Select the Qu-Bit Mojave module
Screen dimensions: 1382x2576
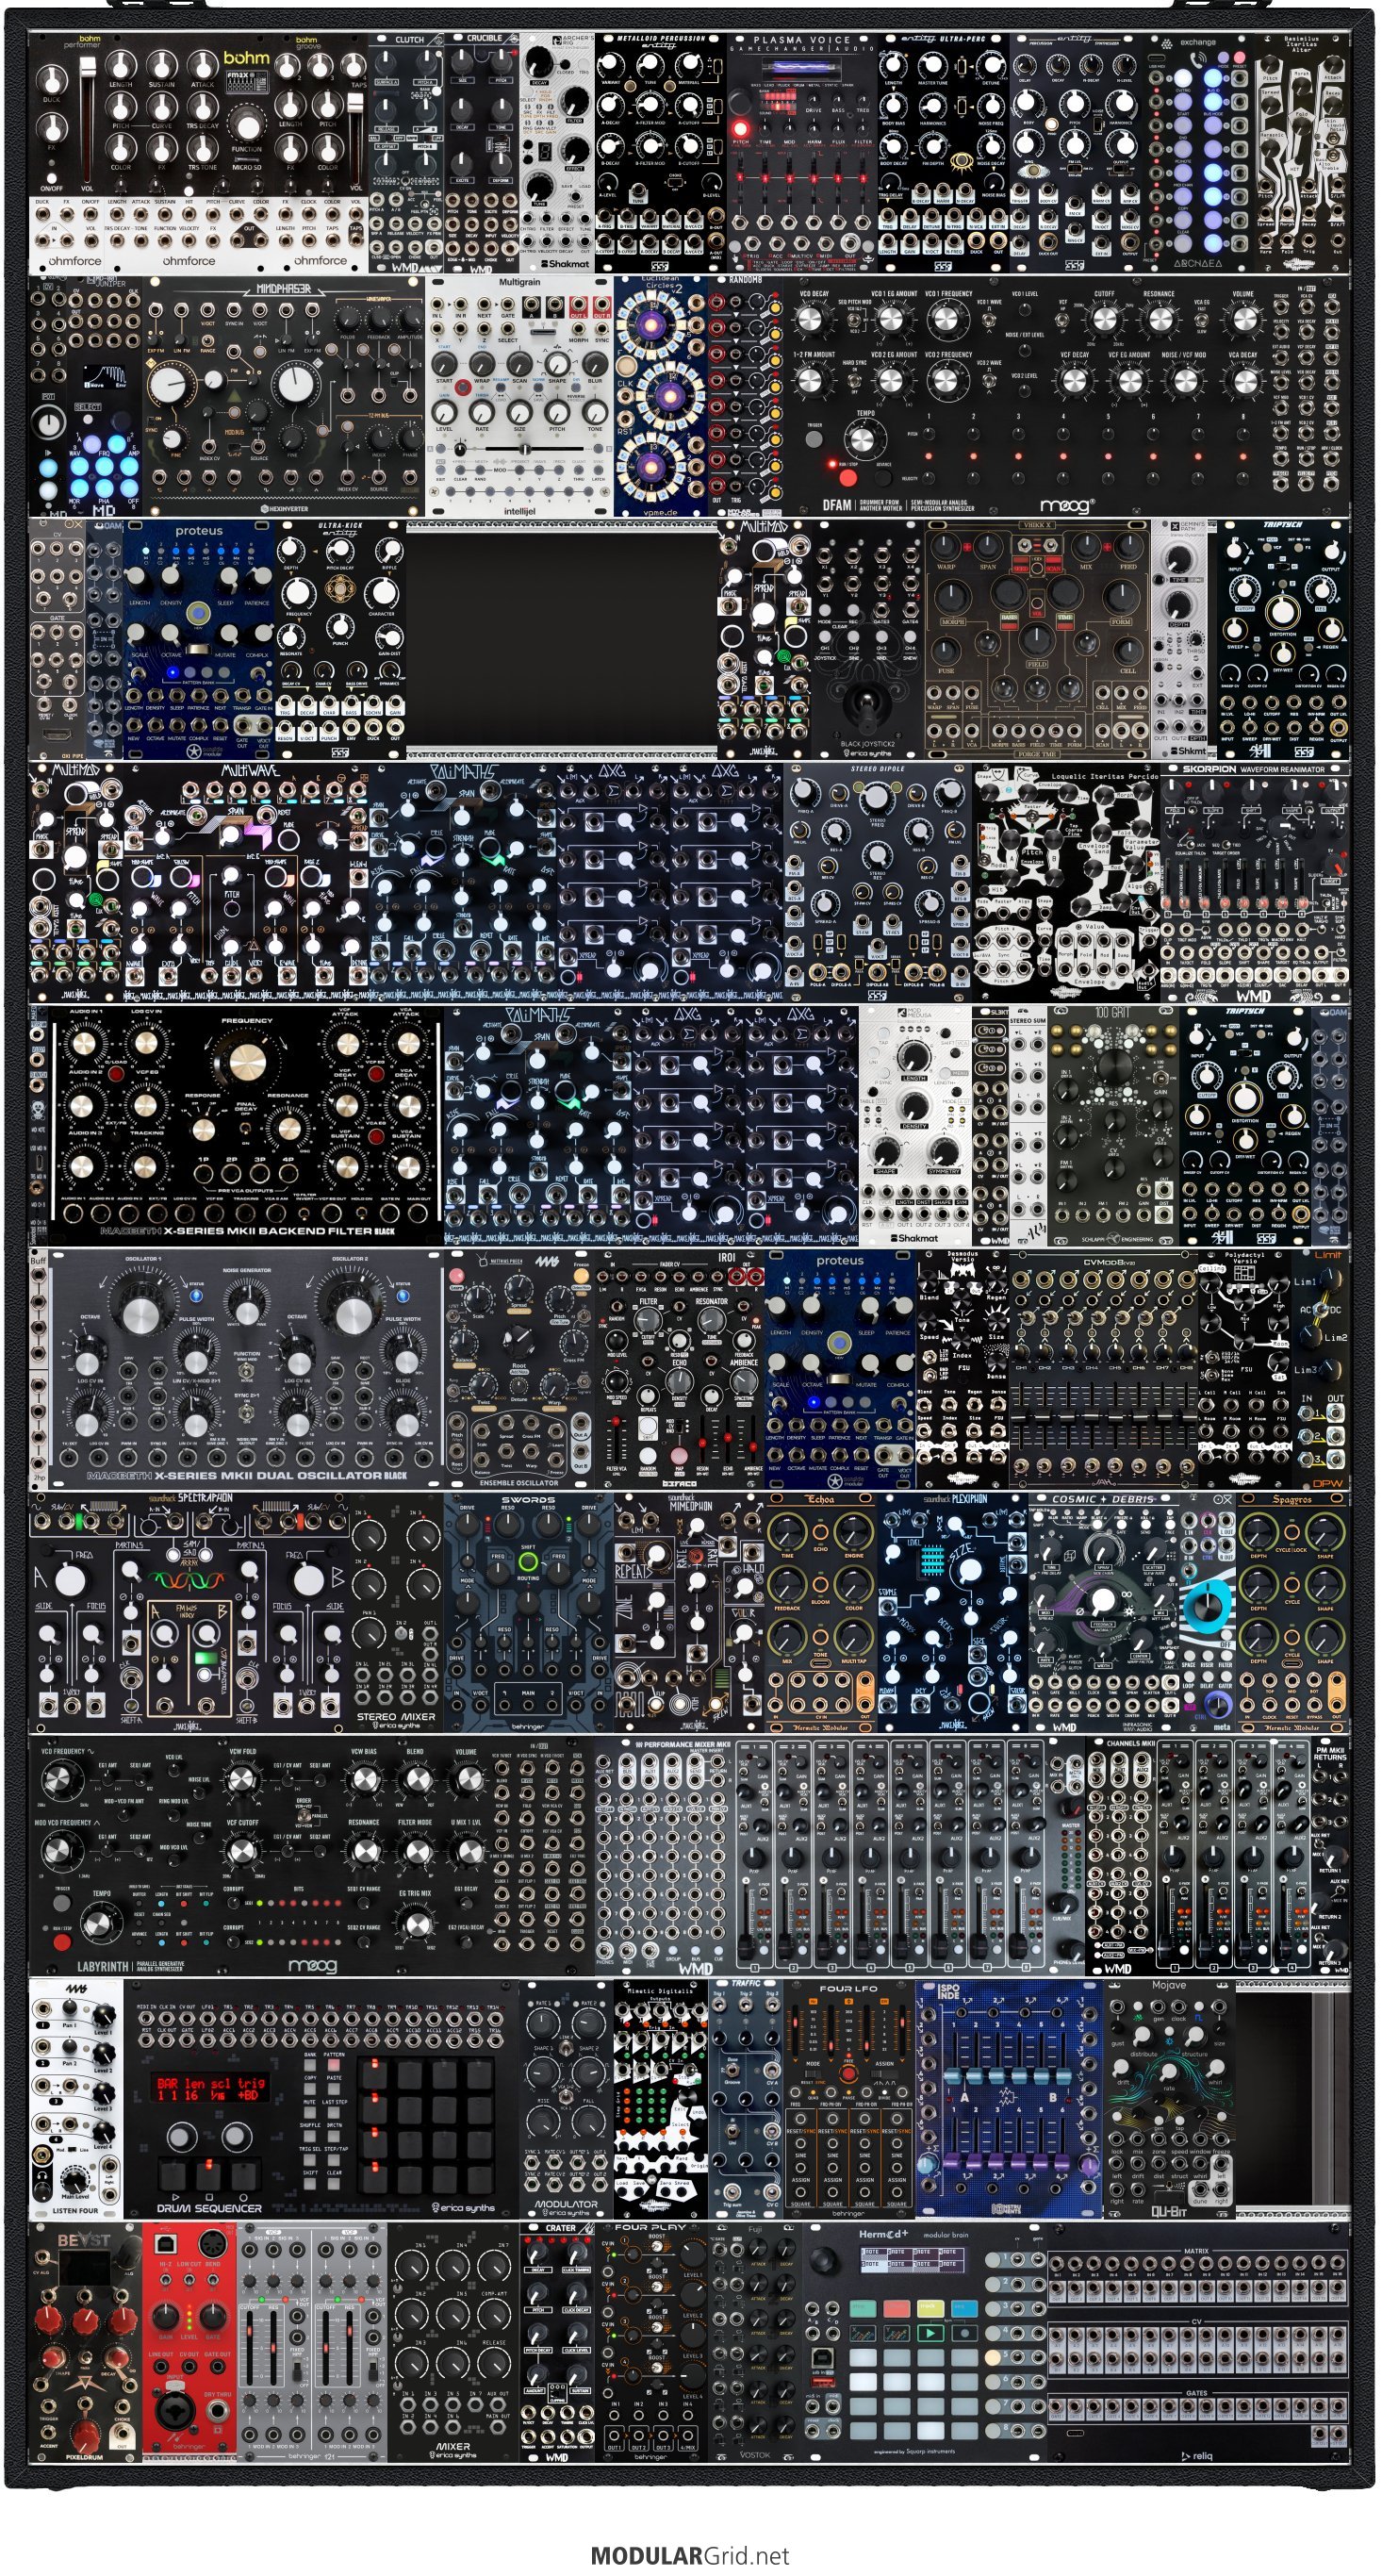[1170, 2099]
